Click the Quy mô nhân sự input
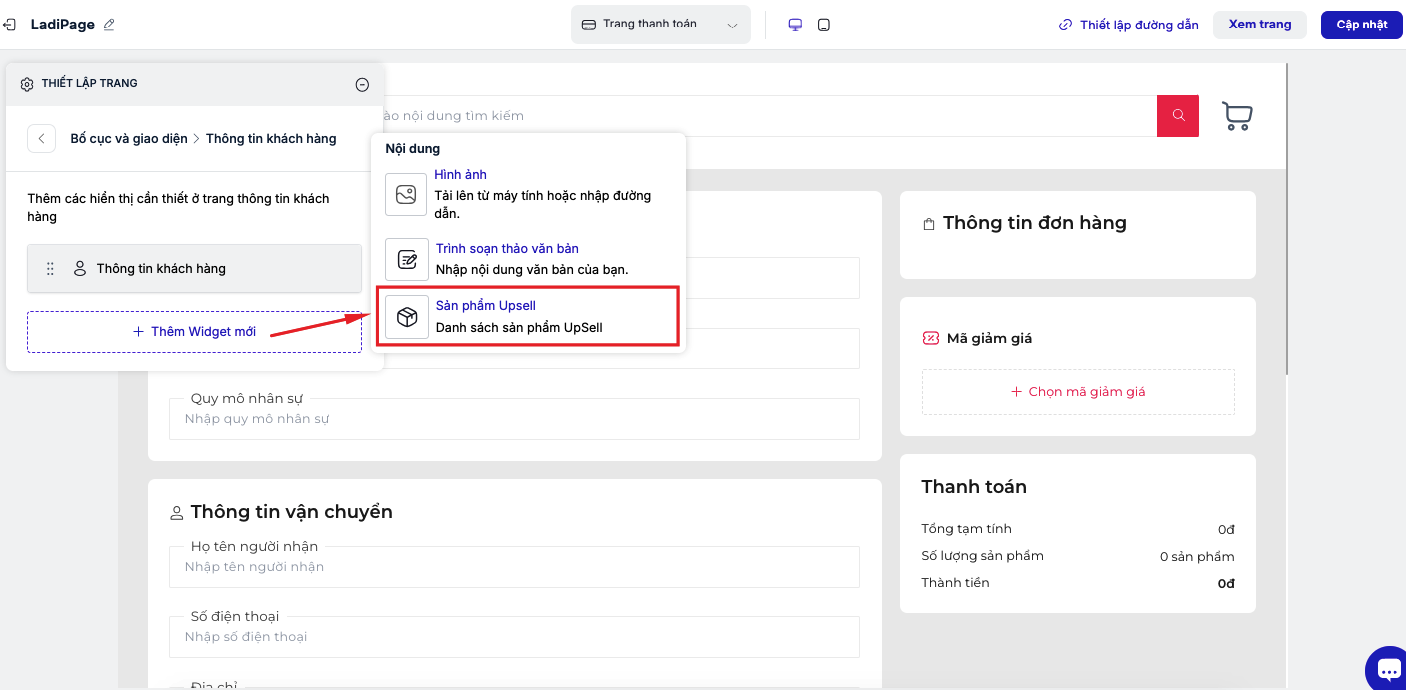Viewport: 1406px width, 690px height. (514, 419)
